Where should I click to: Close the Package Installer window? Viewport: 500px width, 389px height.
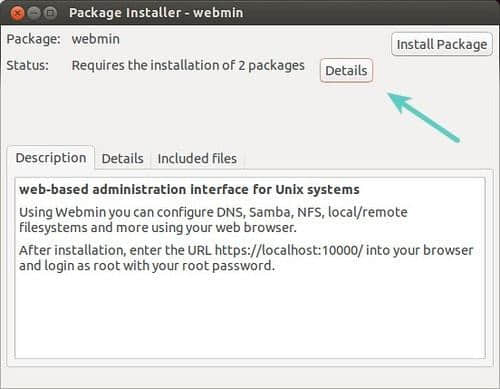17,13
